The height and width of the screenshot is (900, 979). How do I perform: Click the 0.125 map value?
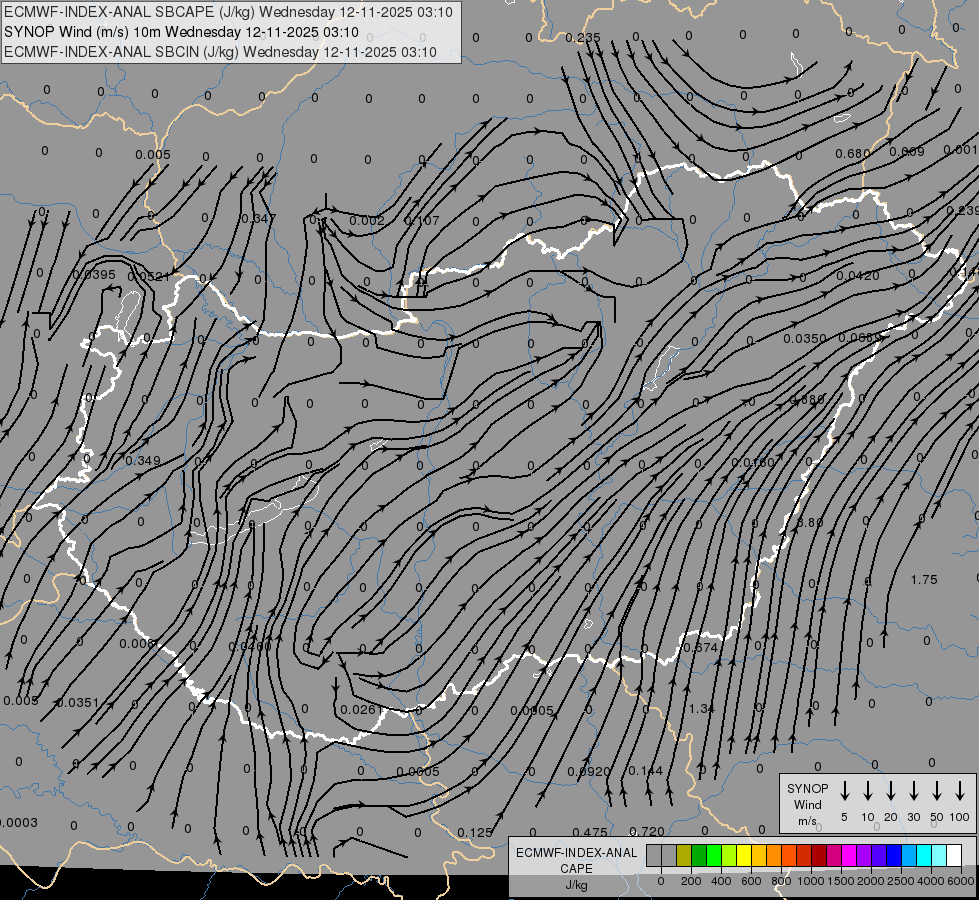point(475,833)
